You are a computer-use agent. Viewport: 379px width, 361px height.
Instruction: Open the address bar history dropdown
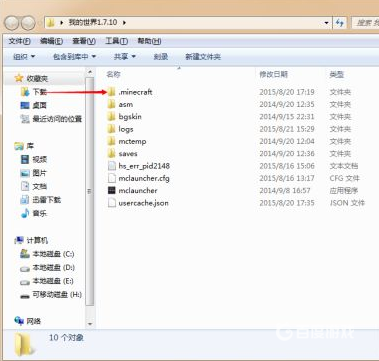326,23
